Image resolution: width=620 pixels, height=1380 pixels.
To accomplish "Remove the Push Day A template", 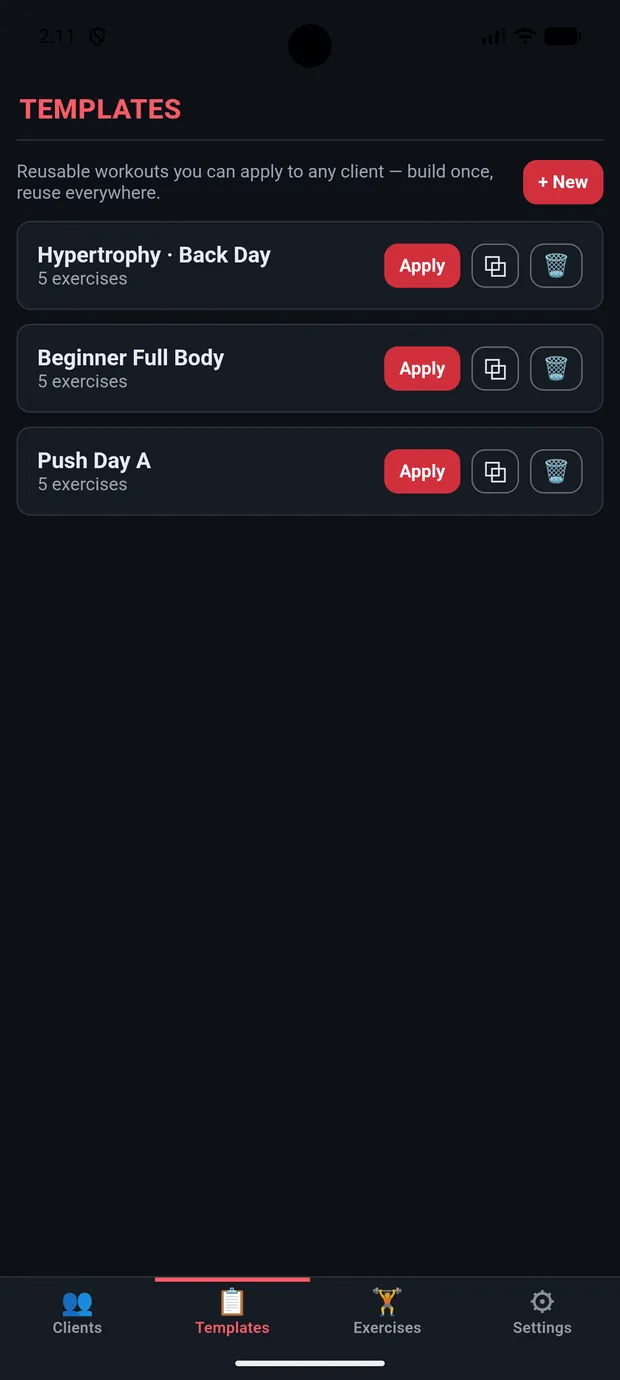I will 556,472.
